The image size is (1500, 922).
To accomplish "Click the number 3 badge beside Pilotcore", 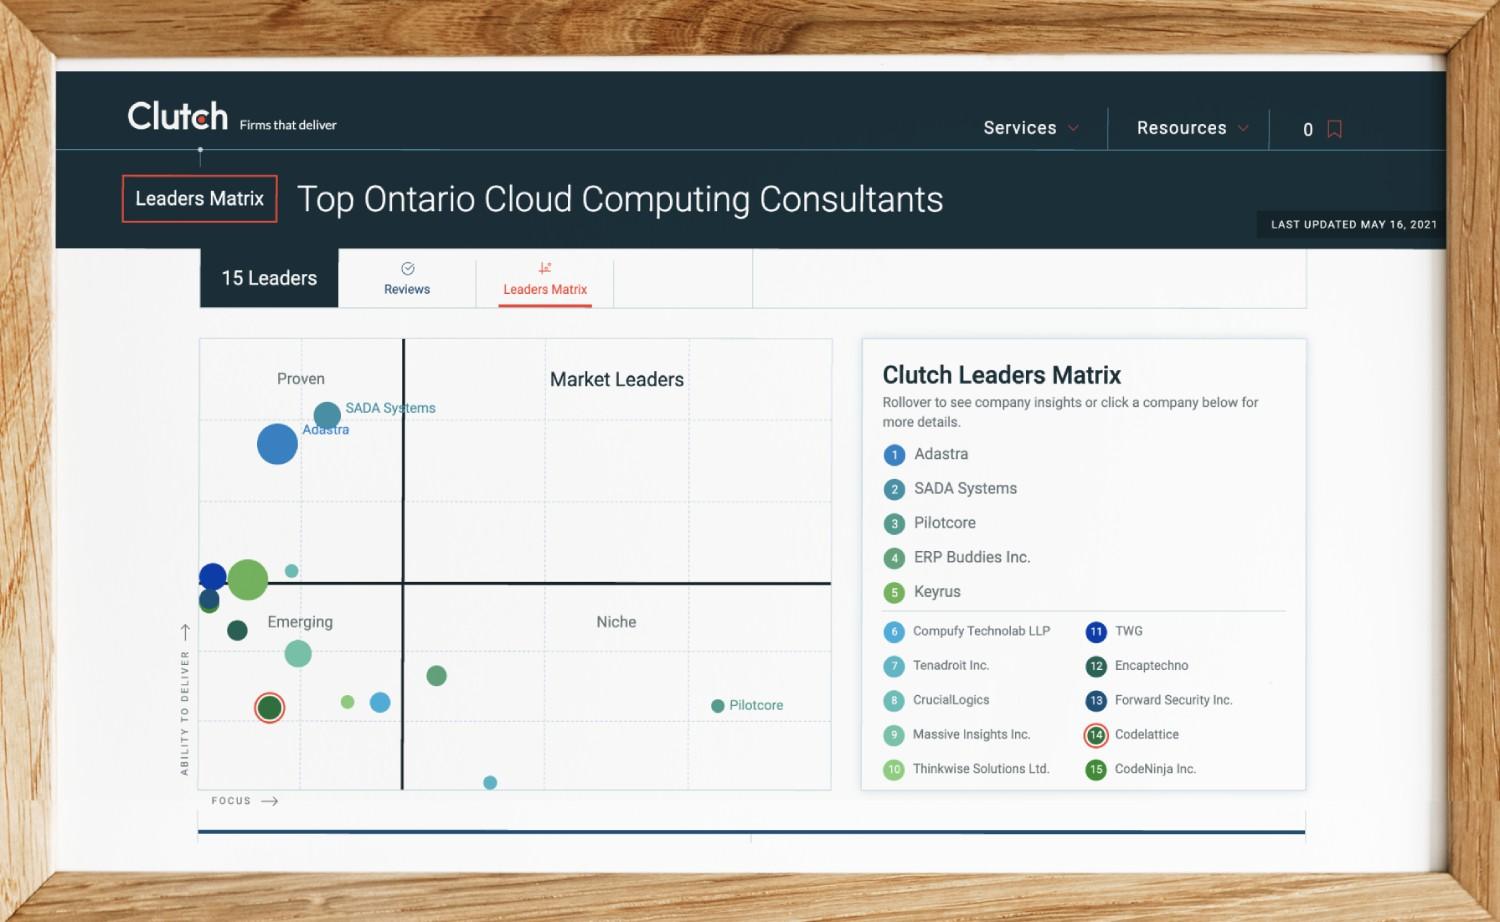I will (x=894, y=524).
